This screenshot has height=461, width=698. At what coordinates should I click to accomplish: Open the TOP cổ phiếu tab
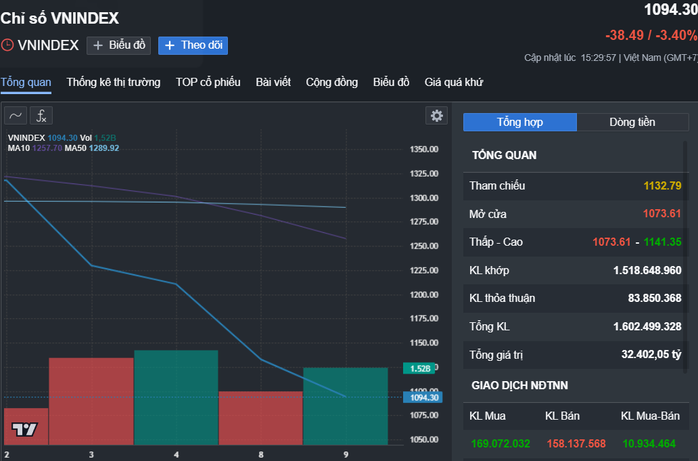tap(208, 82)
